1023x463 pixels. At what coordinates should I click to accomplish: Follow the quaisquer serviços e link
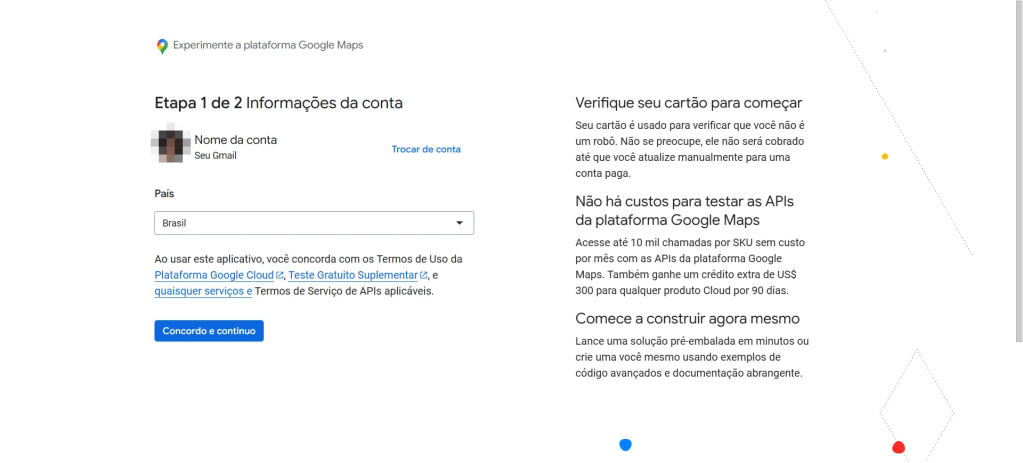click(203, 291)
